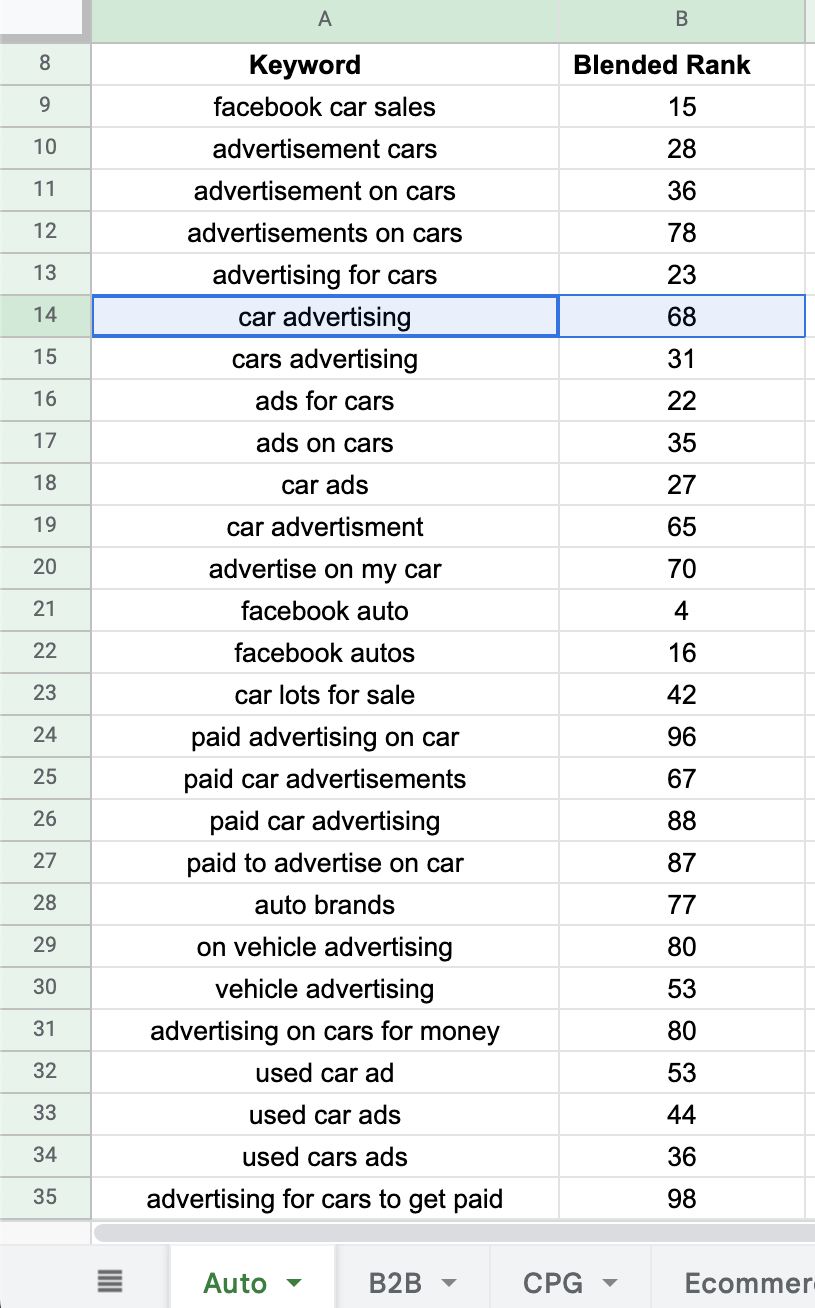Viewport: 815px width, 1308px height.
Task: Click the select-all corner box
Action: [x=45, y=20]
